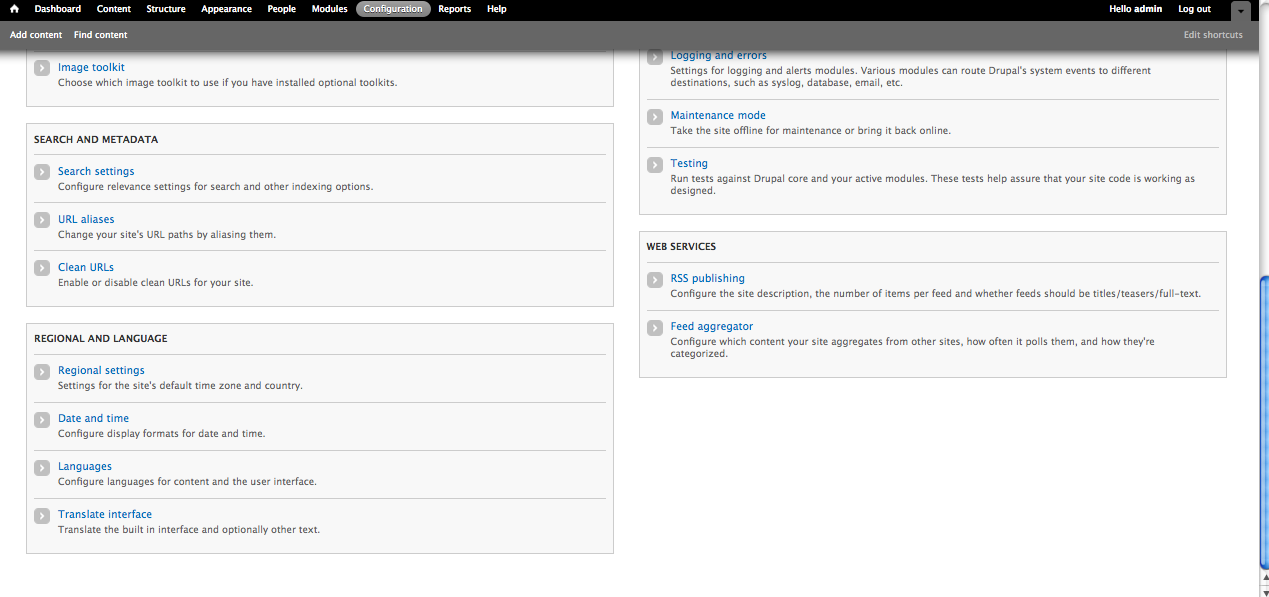Click the arrow icon beside Image toolkit

41,68
